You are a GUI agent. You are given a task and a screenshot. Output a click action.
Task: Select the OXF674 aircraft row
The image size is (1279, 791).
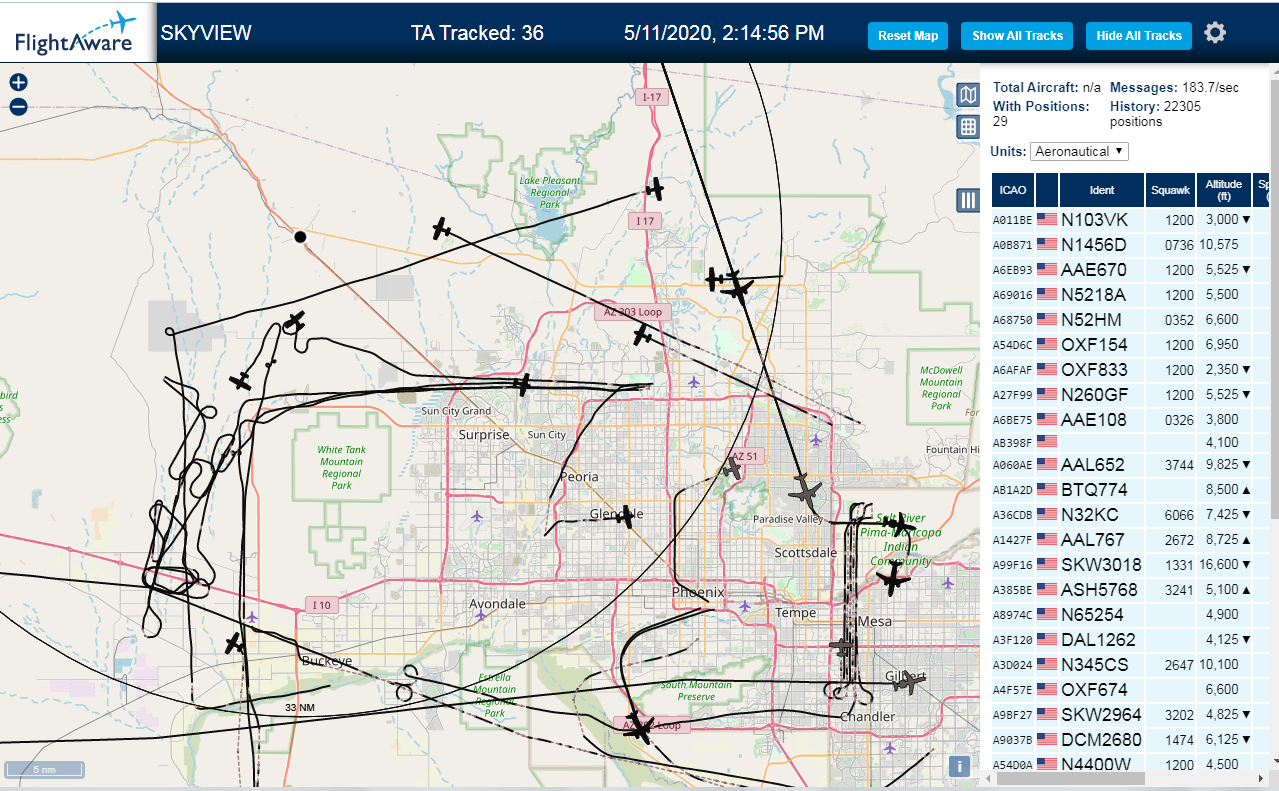coord(1130,690)
